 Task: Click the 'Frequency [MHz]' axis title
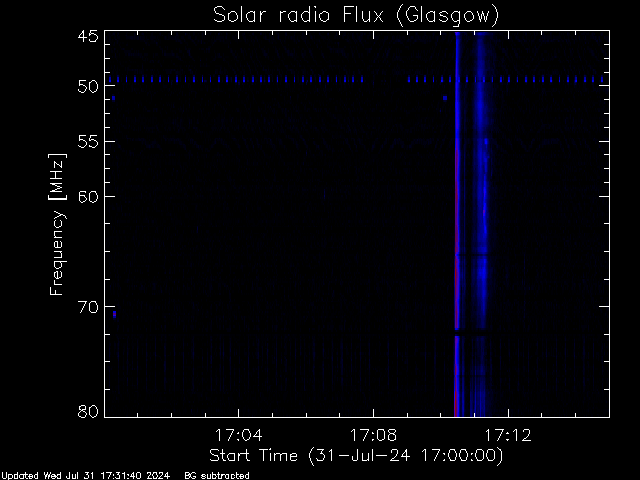pyautogui.click(x=57, y=224)
